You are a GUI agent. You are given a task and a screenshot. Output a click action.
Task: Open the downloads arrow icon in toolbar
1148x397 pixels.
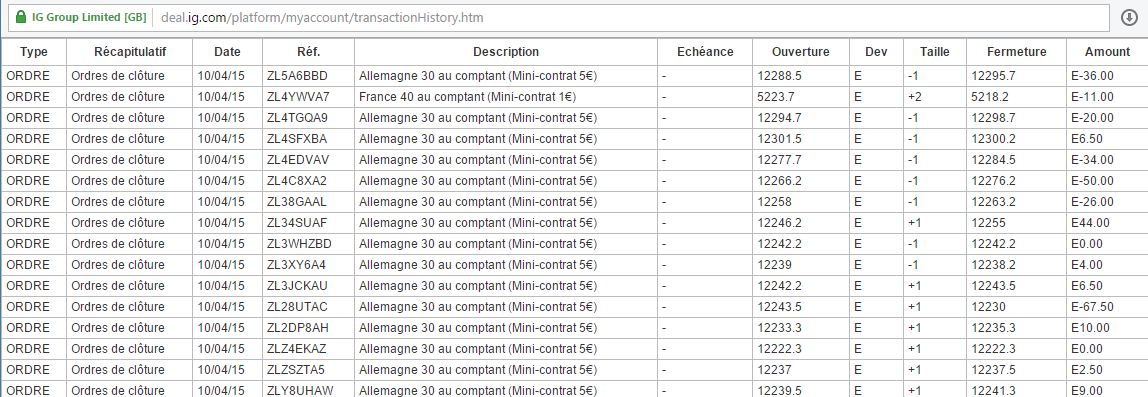pyautogui.click(x=1129, y=17)
